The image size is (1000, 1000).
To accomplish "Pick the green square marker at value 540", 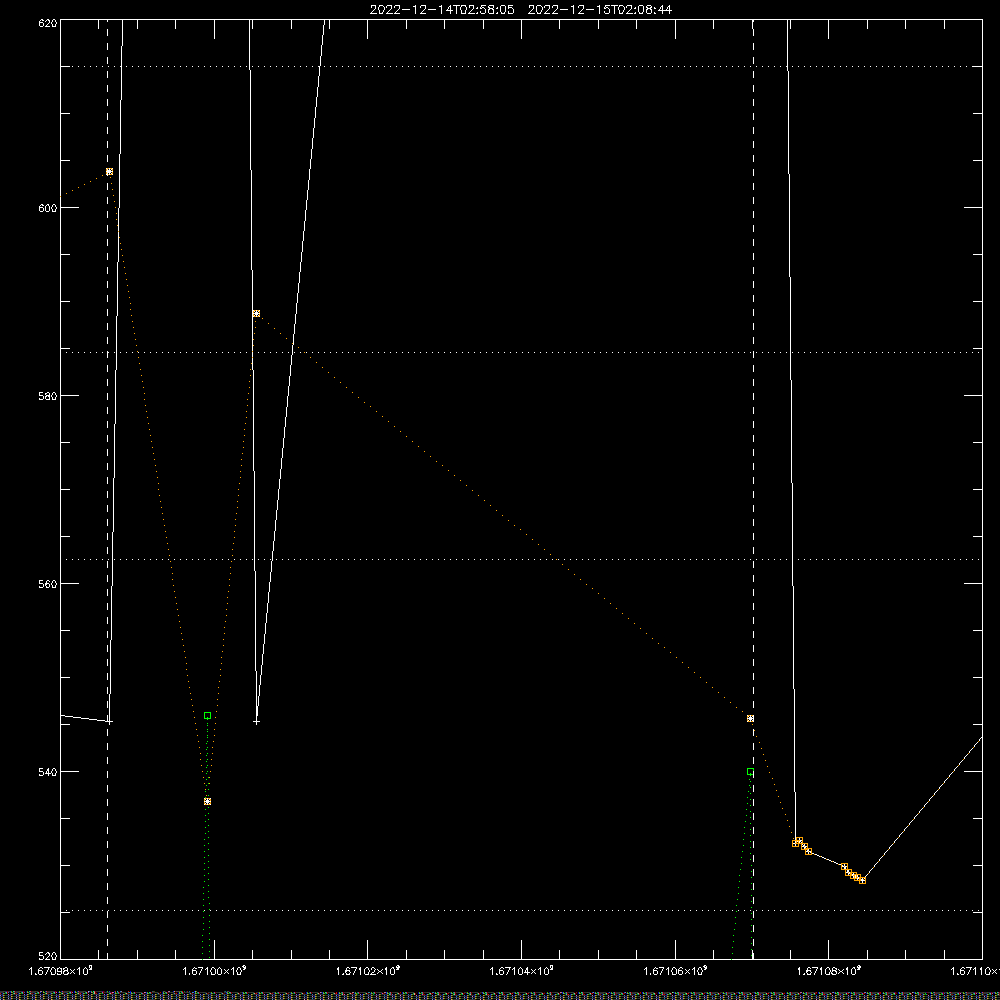I will tap(750, 772).
